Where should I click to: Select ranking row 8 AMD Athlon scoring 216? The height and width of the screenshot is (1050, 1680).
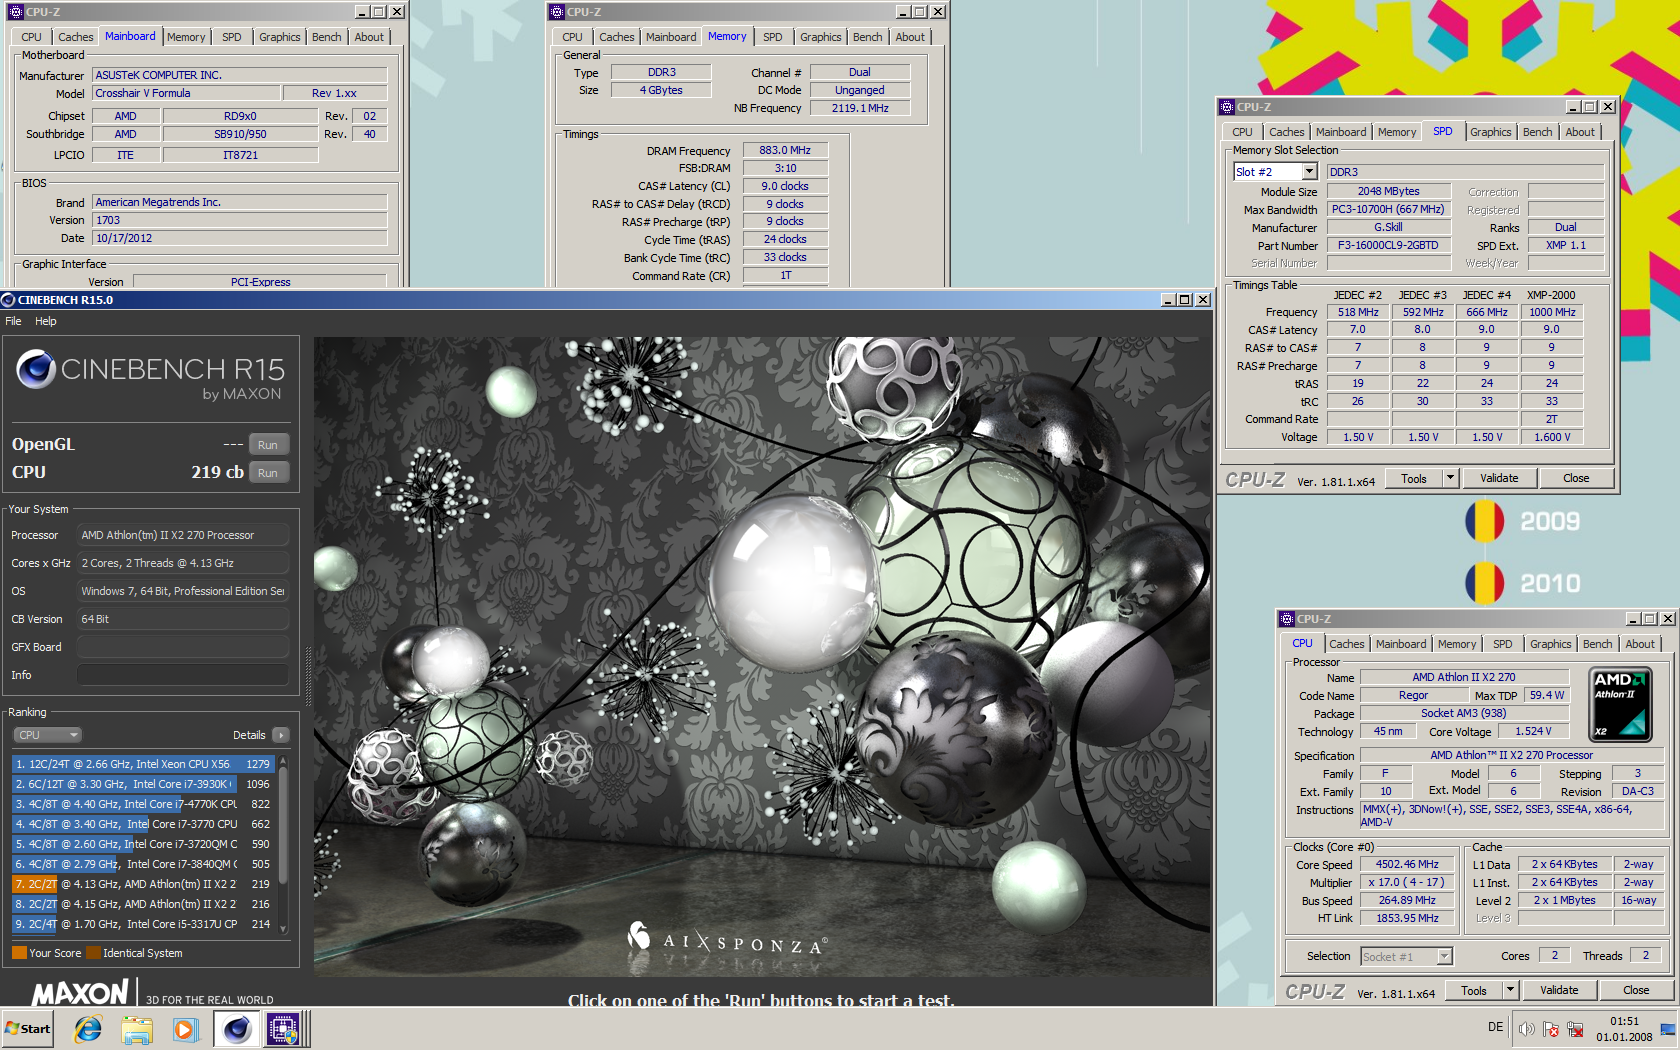tap(144, 904)
